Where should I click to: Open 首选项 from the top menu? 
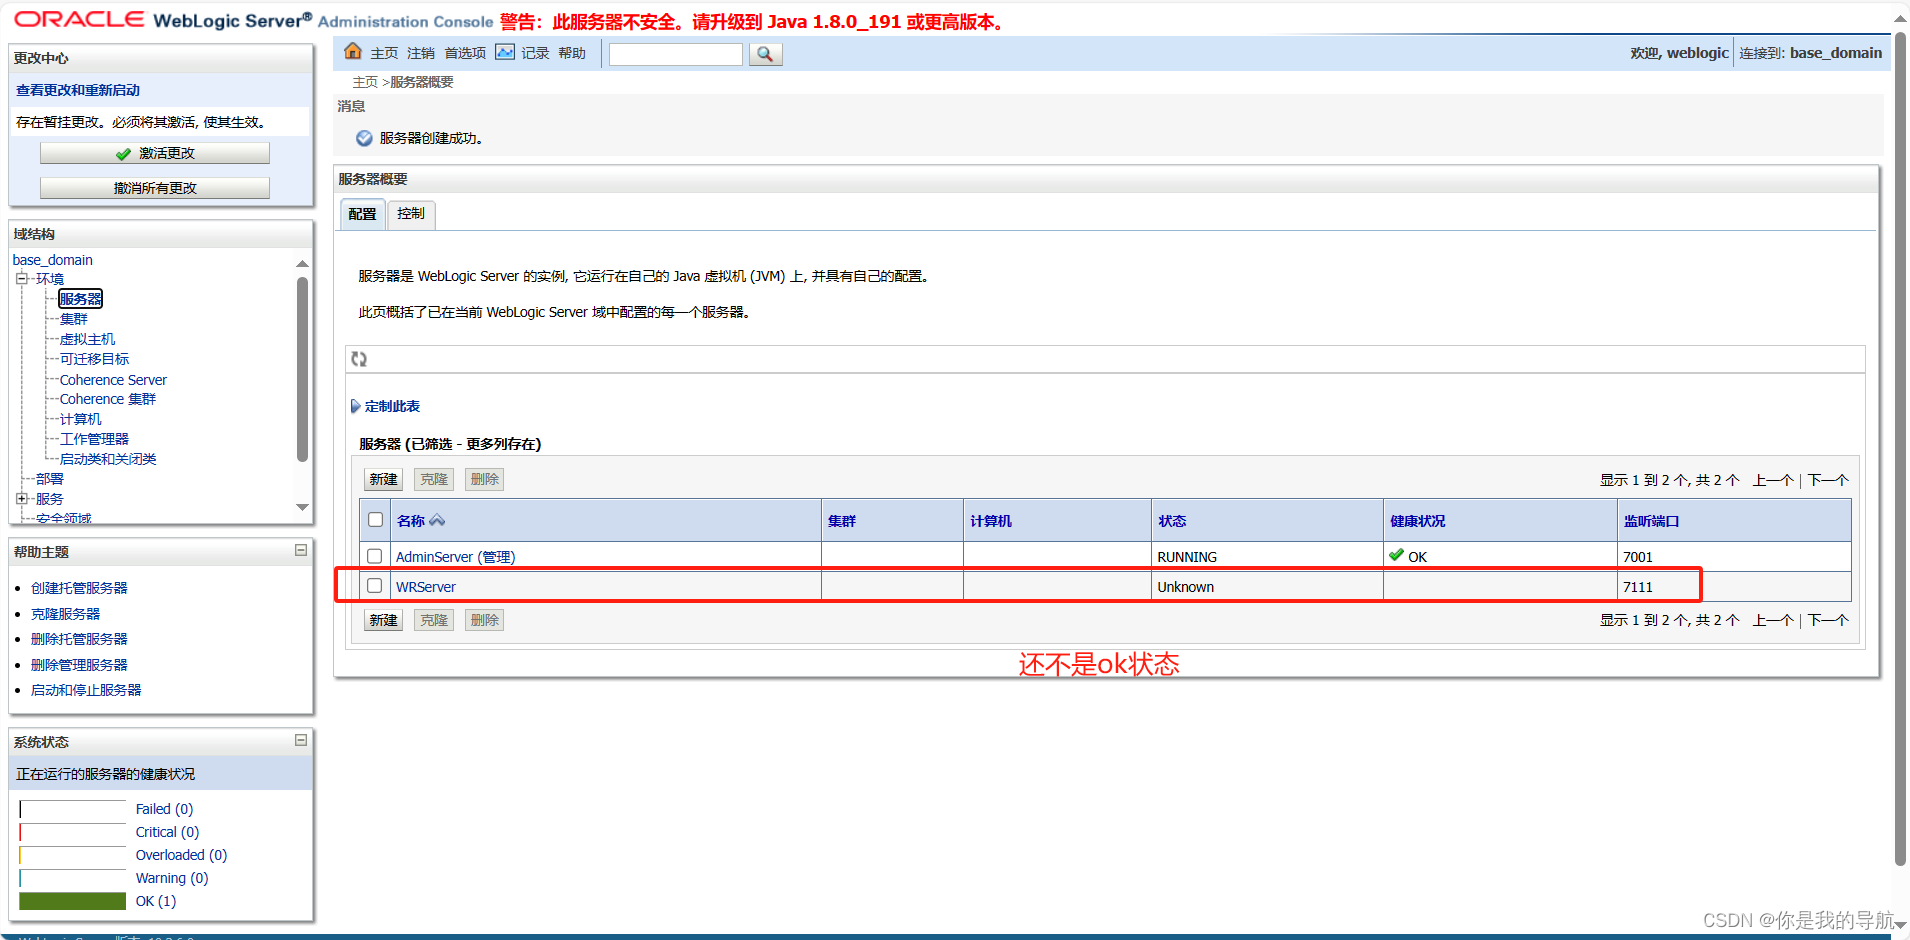tap(464, 53)
